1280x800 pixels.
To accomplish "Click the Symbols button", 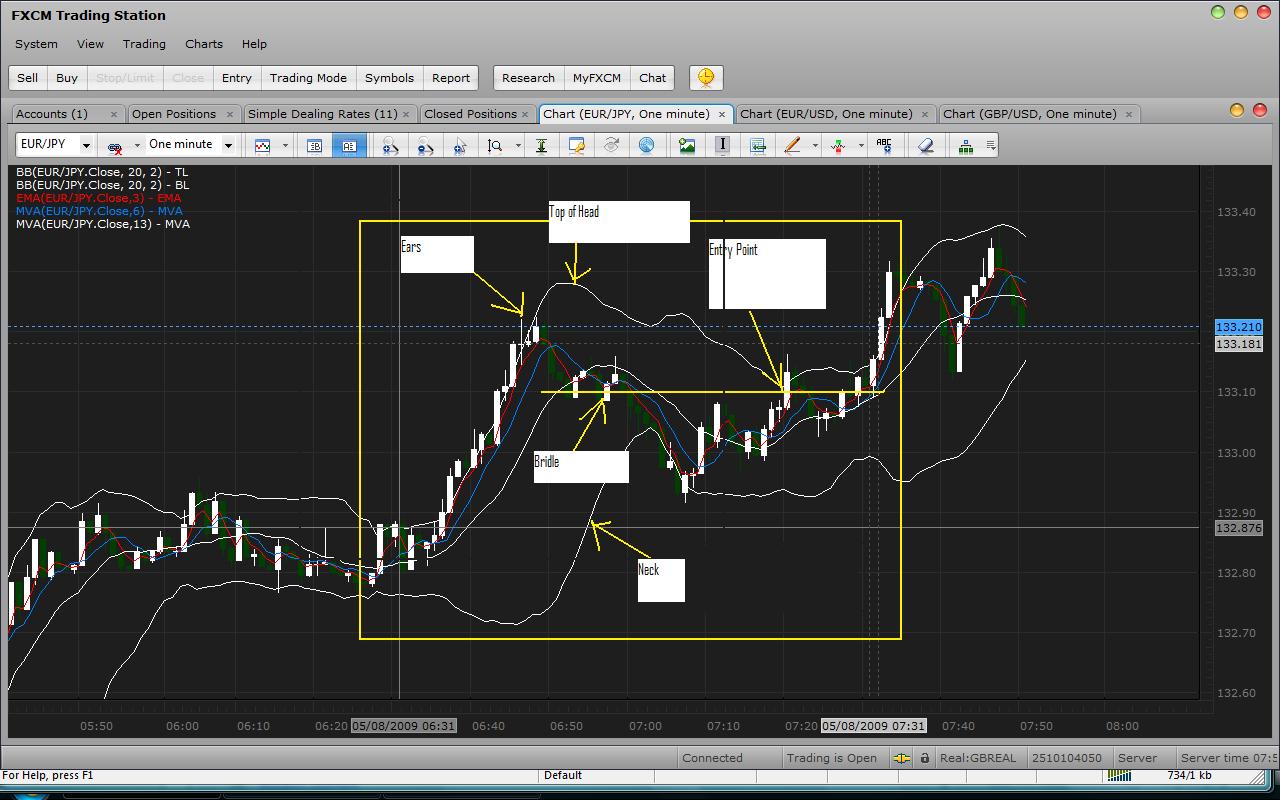I will (x=389, y=78).
